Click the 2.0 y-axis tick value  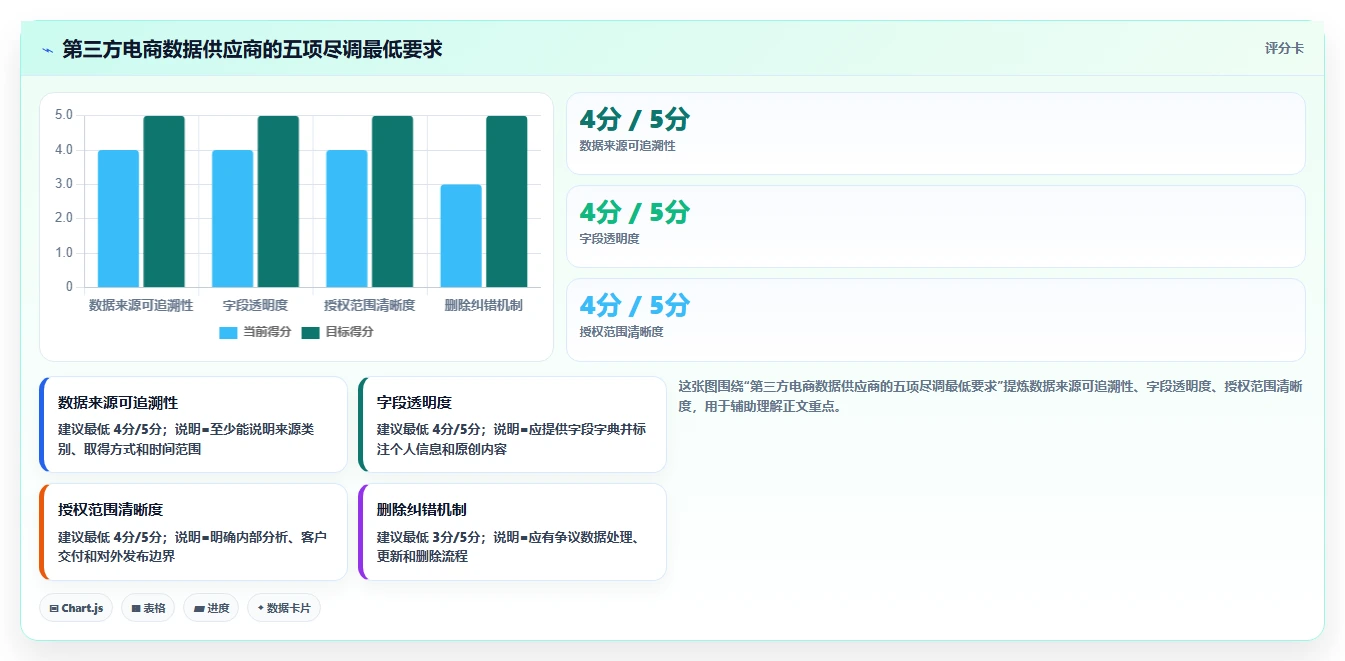tap(63, 218)
